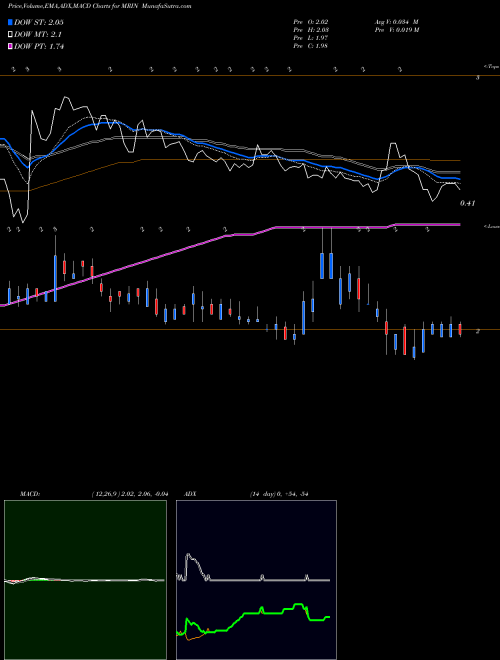Screen dimensions: 500x660
Task: Click the tallest blue candlestick near the Lows line
Action: pyautogui.click(x=55, y=278)
